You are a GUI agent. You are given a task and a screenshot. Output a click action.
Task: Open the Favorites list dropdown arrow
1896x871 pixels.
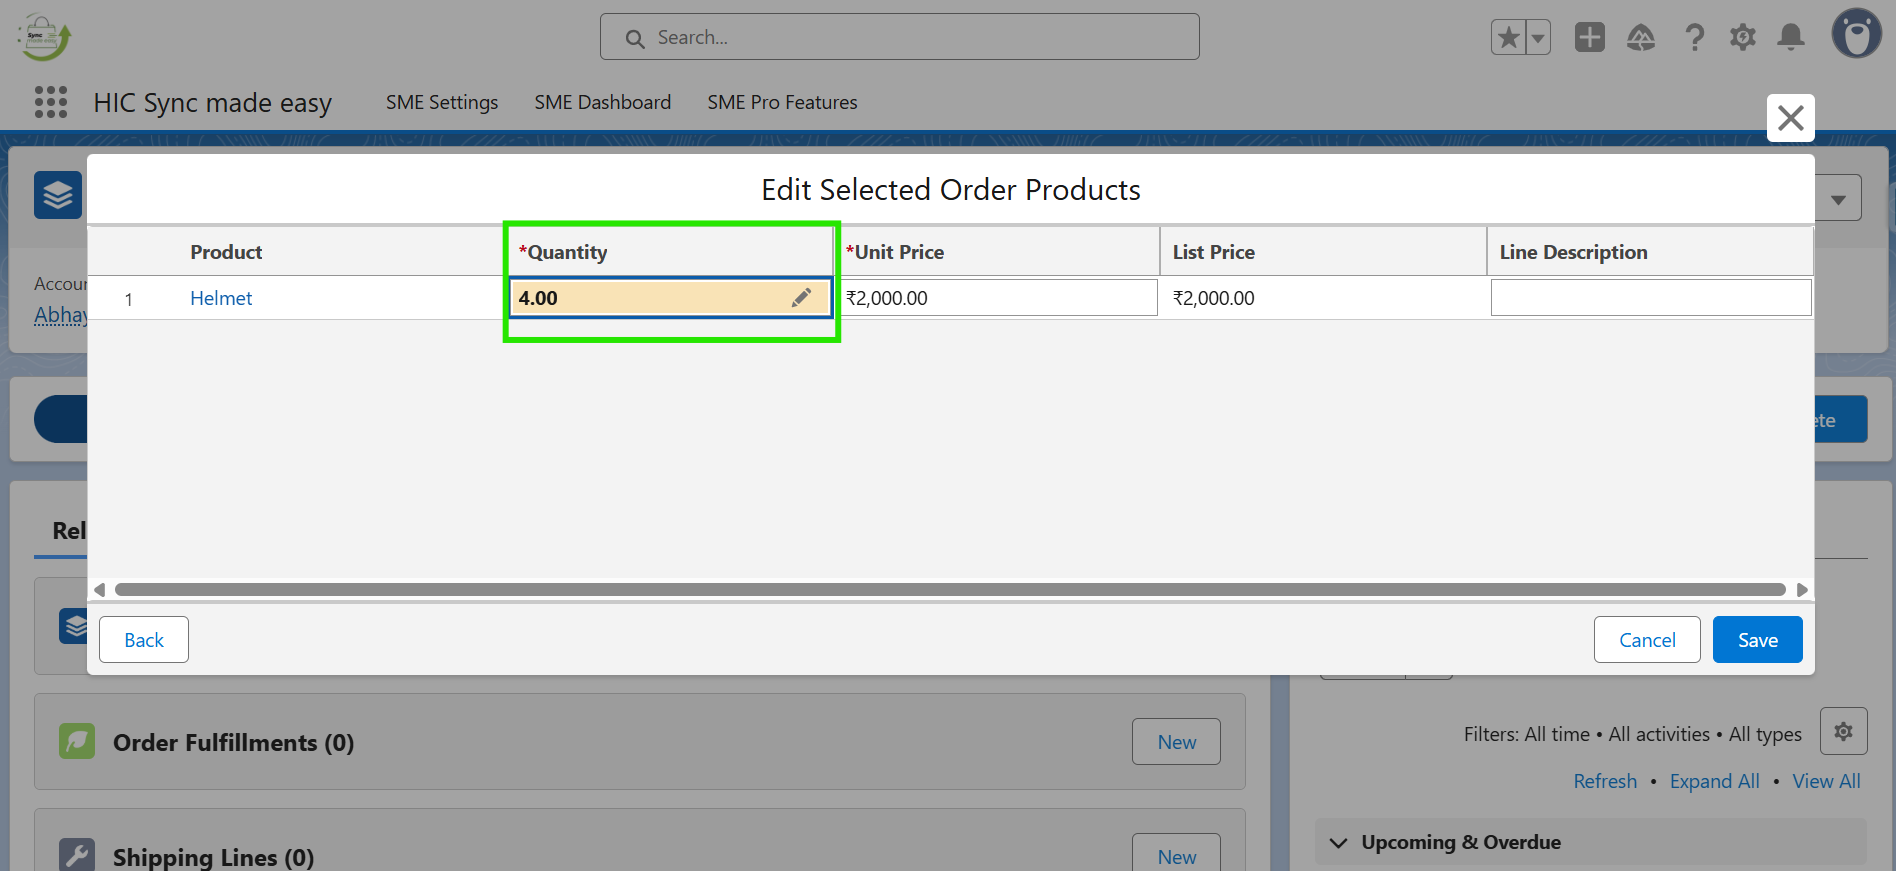pos(1538,38)
